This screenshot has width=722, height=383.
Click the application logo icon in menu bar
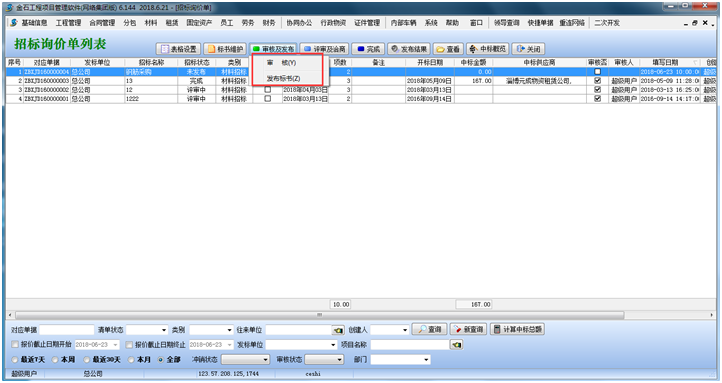(x=13, y=23)
